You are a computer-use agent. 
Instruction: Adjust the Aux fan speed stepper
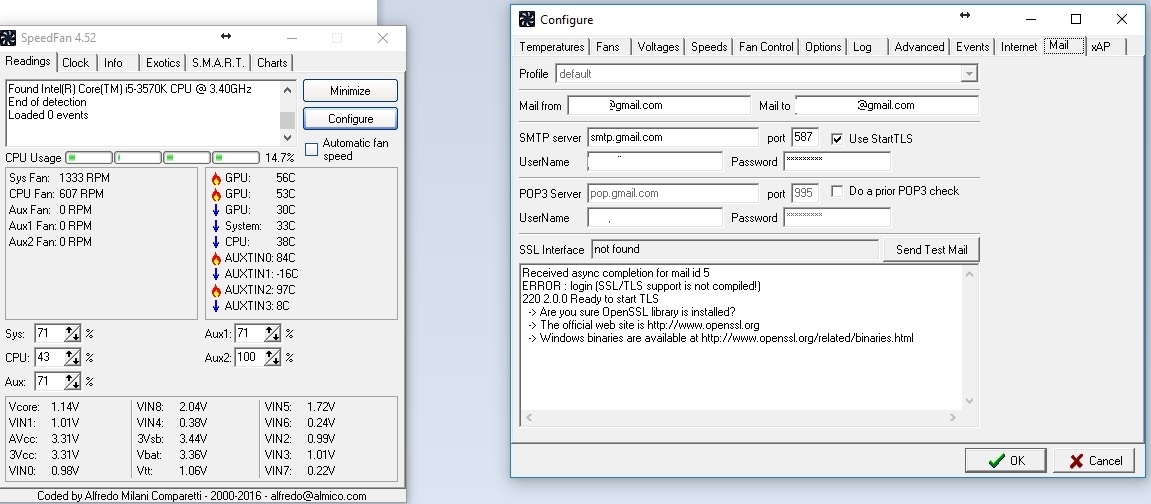[72, 381]
